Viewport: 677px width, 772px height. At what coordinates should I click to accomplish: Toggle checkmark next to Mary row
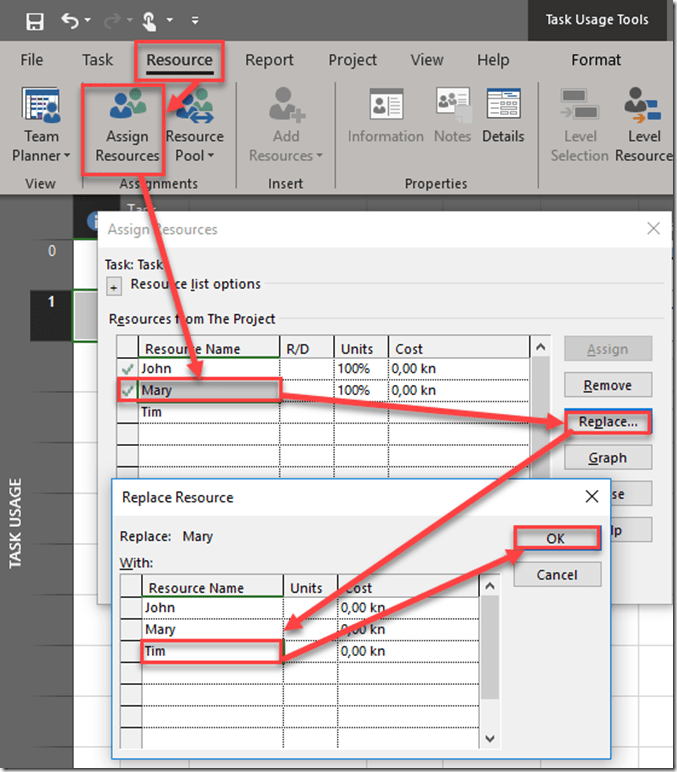point(127,390)
